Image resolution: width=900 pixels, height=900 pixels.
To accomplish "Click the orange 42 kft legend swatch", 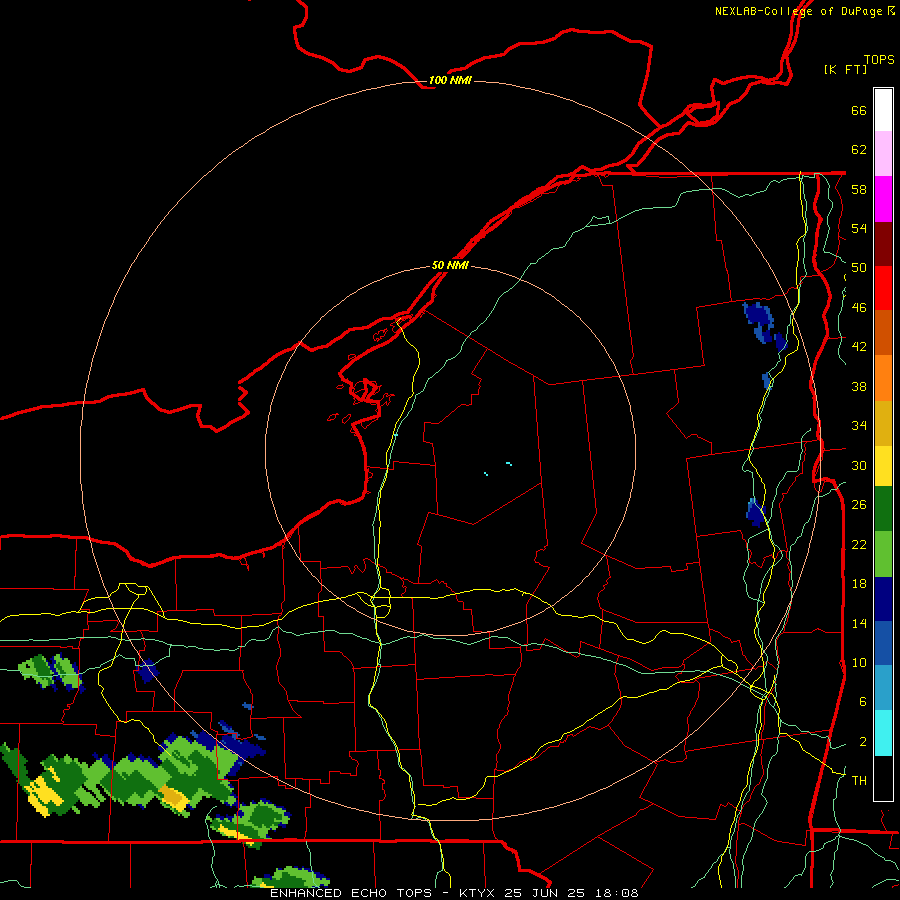I will click(x=883, y=377).
